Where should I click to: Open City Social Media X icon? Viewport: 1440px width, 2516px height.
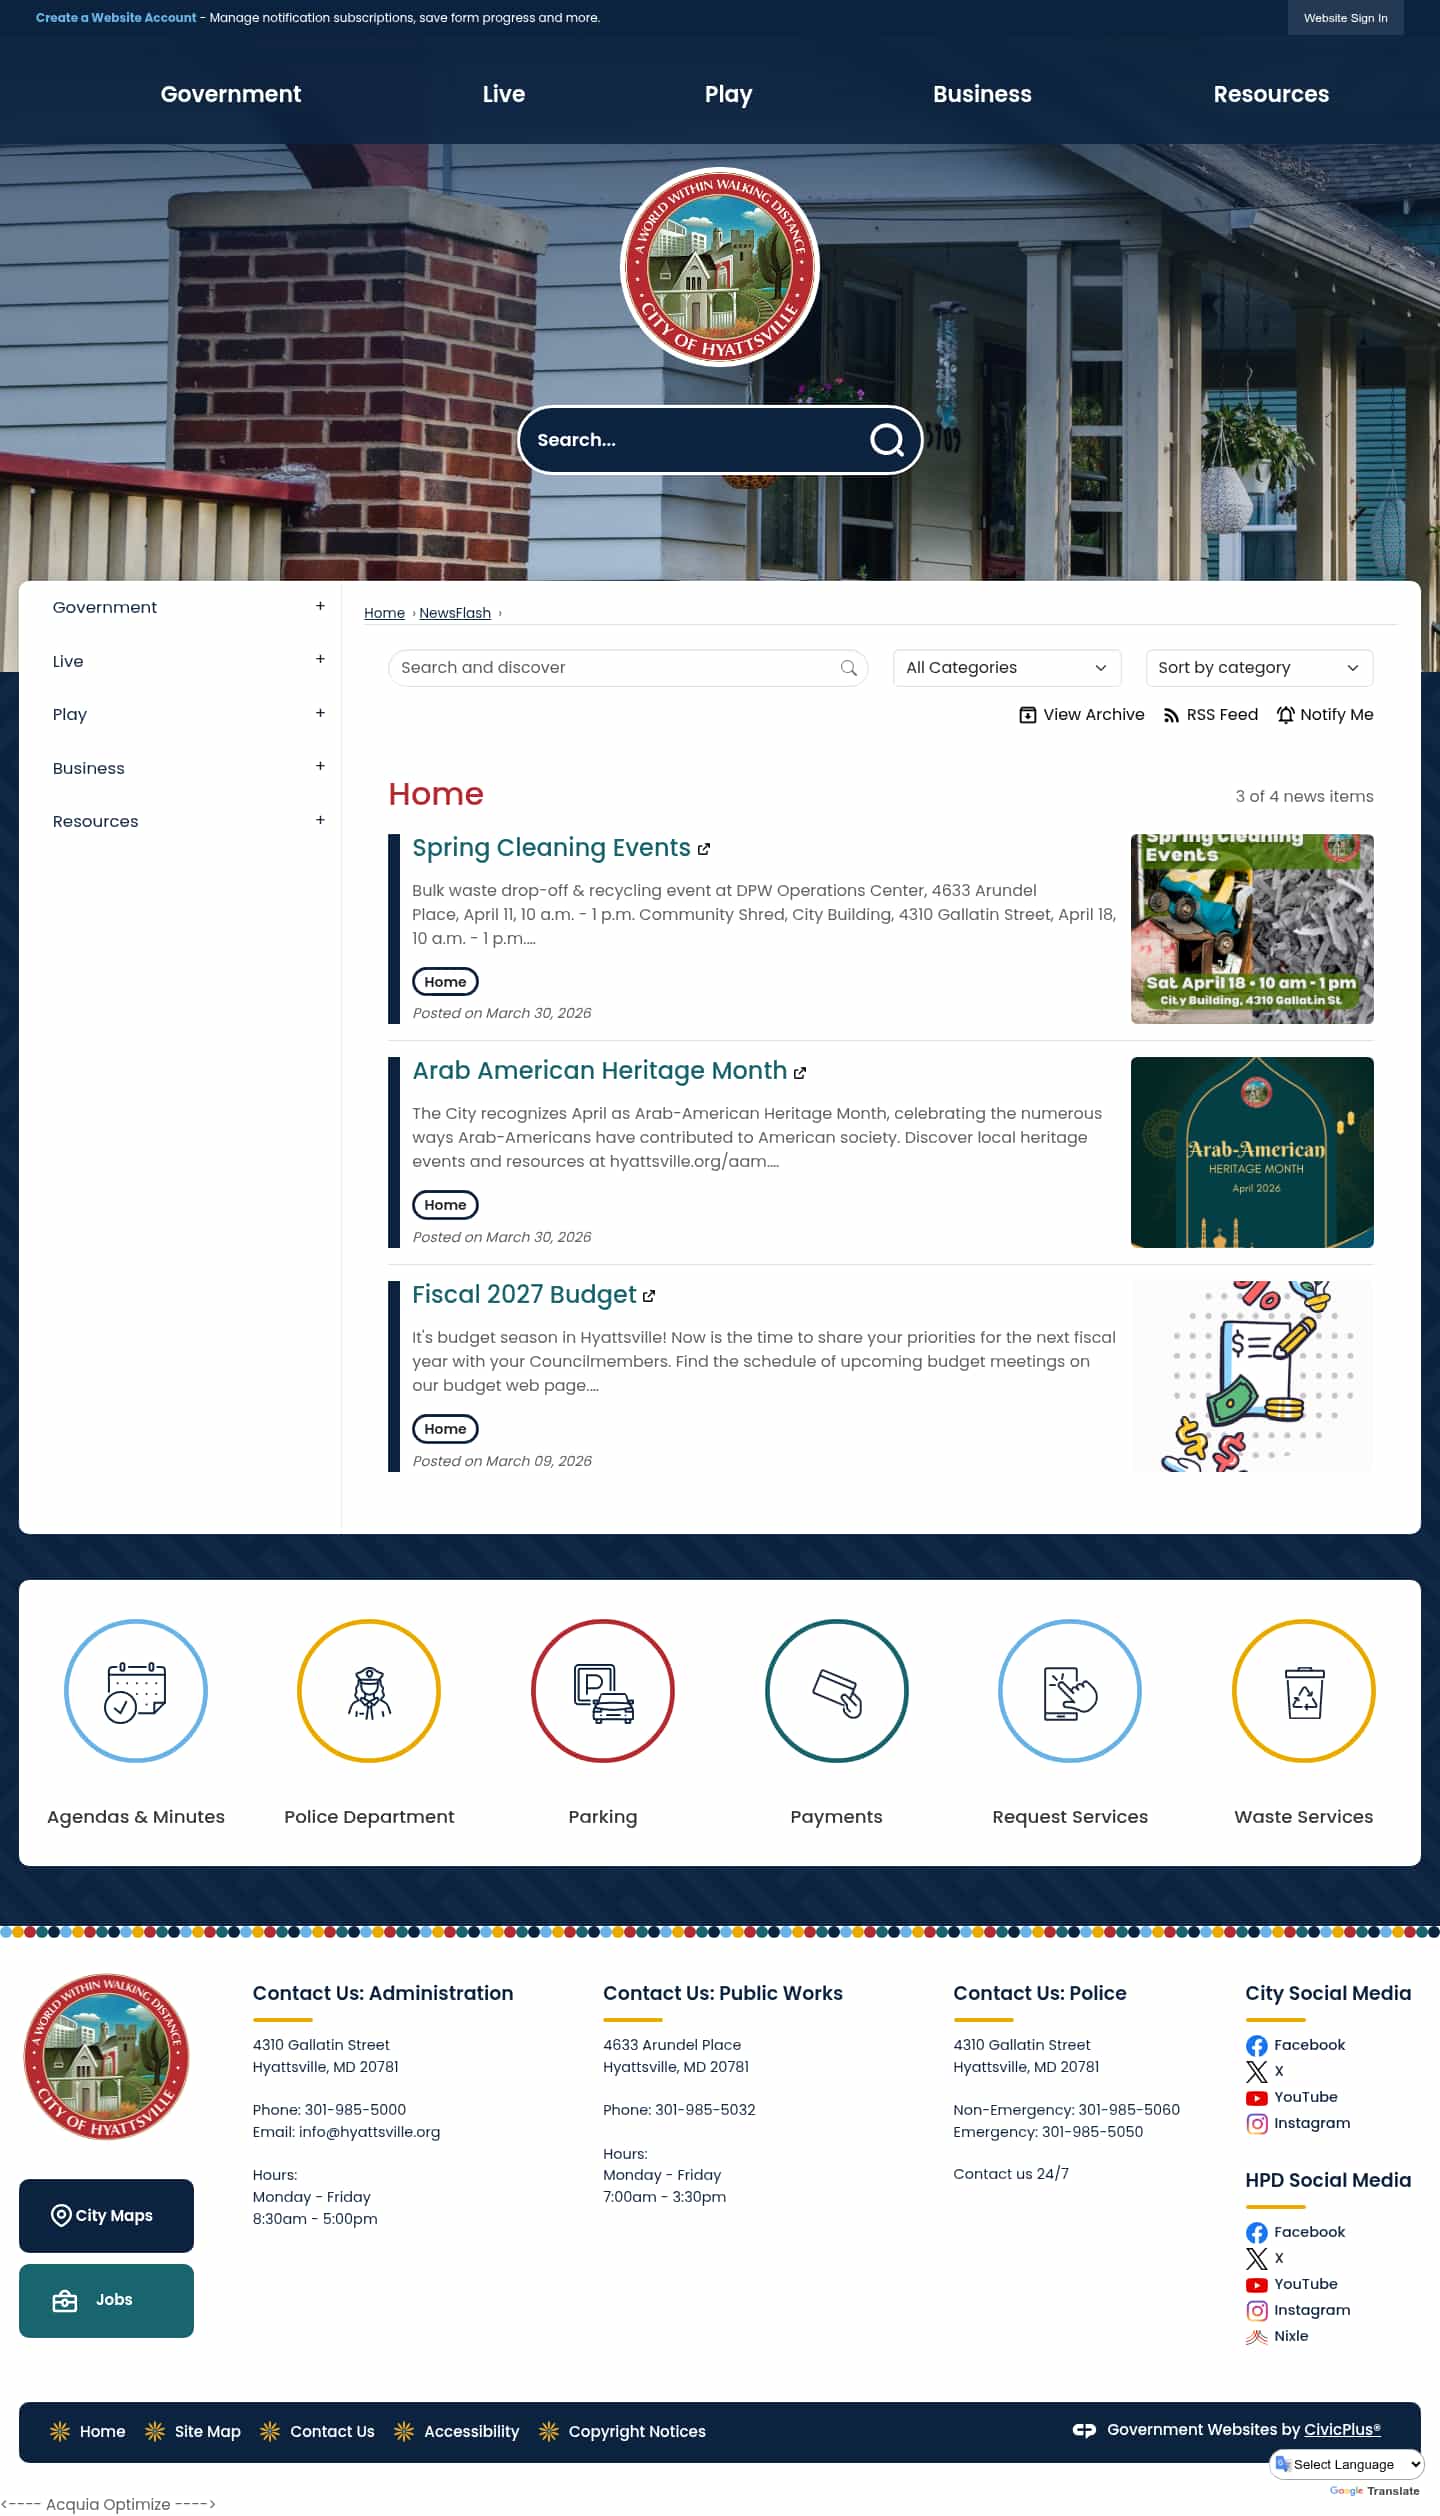pos(1257,2072)
